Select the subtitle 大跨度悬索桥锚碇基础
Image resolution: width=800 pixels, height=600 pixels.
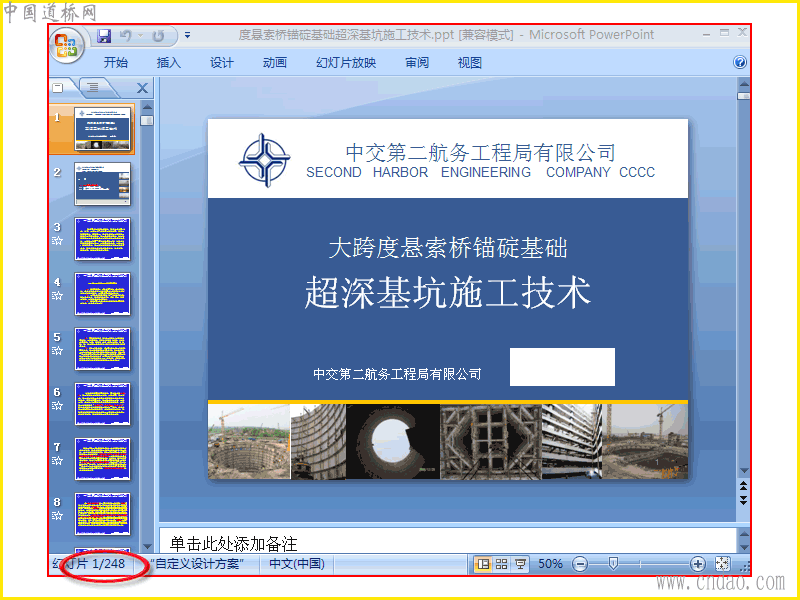coord(448,248)
